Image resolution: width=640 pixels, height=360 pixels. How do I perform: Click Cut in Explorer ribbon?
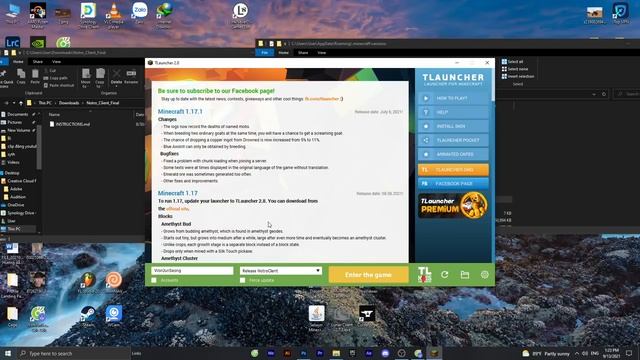50,71
